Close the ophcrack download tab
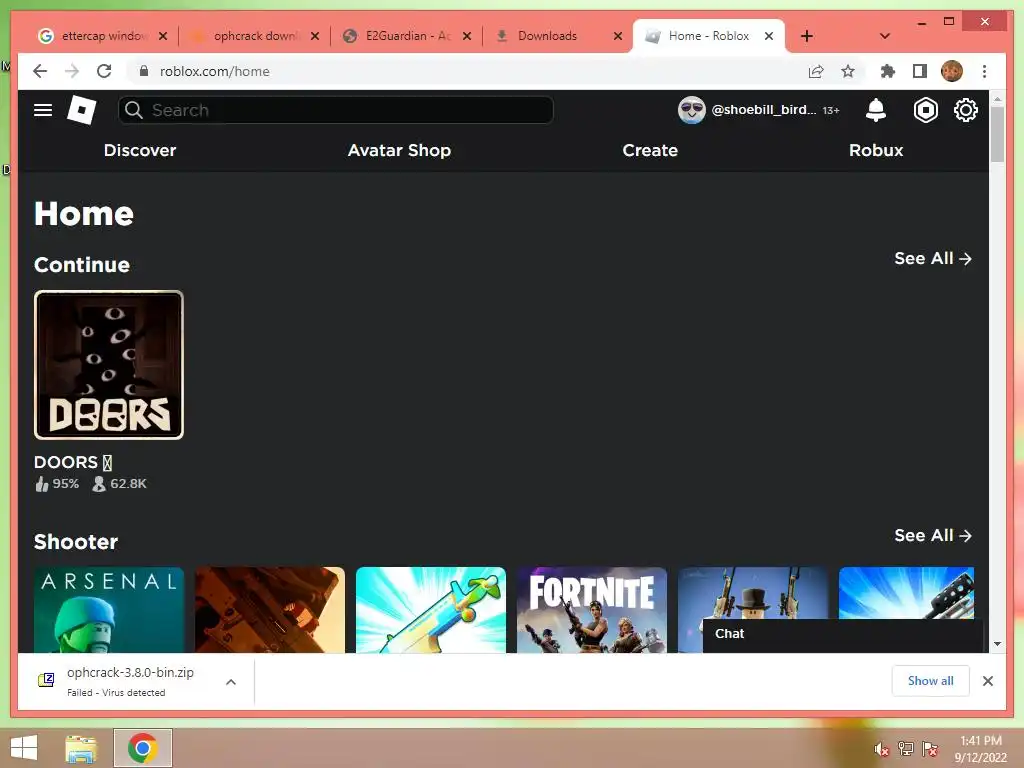1024x768 pixels. point(315,36)
